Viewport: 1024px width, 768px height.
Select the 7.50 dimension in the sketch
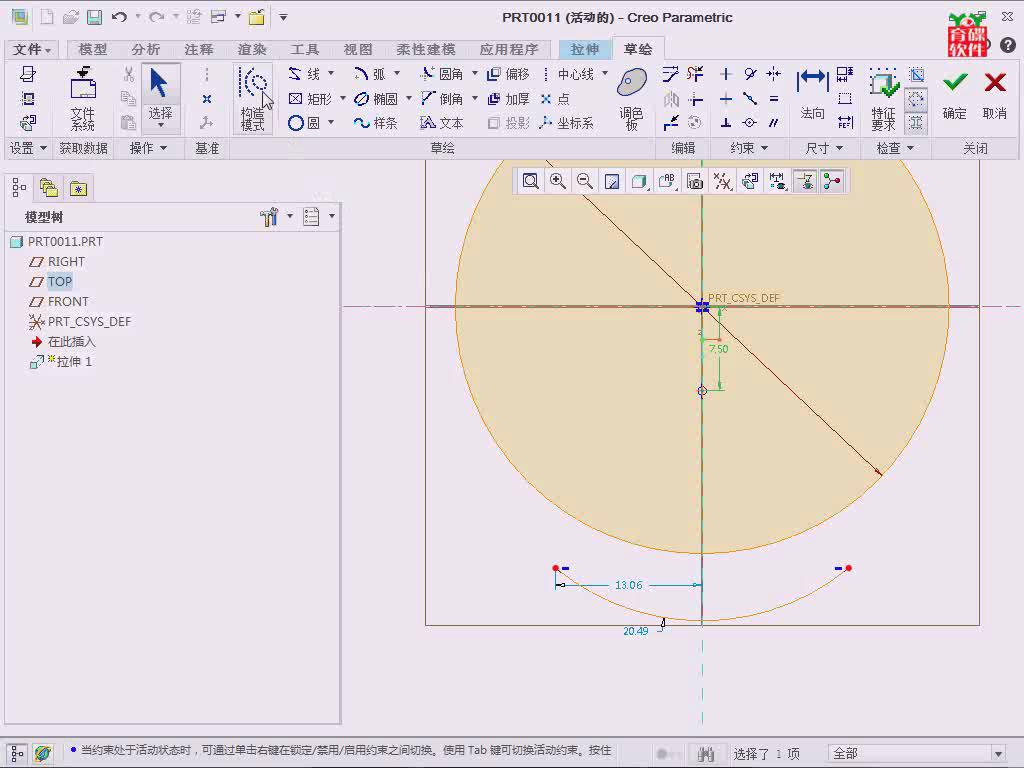click(718, 349)
